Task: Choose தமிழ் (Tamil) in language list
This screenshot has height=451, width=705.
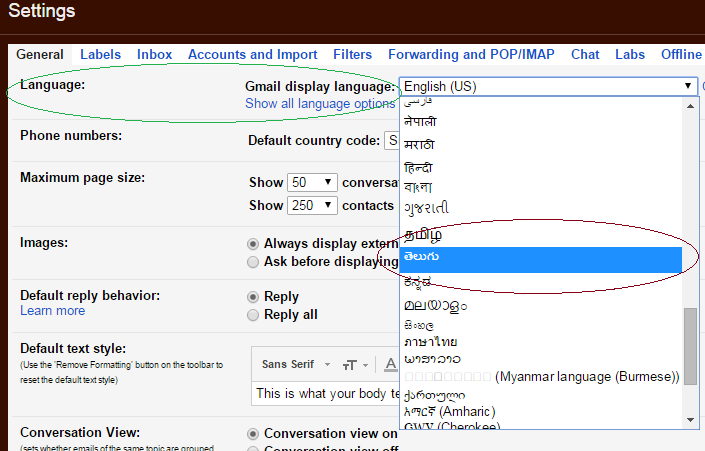Action: coord(540,234)
